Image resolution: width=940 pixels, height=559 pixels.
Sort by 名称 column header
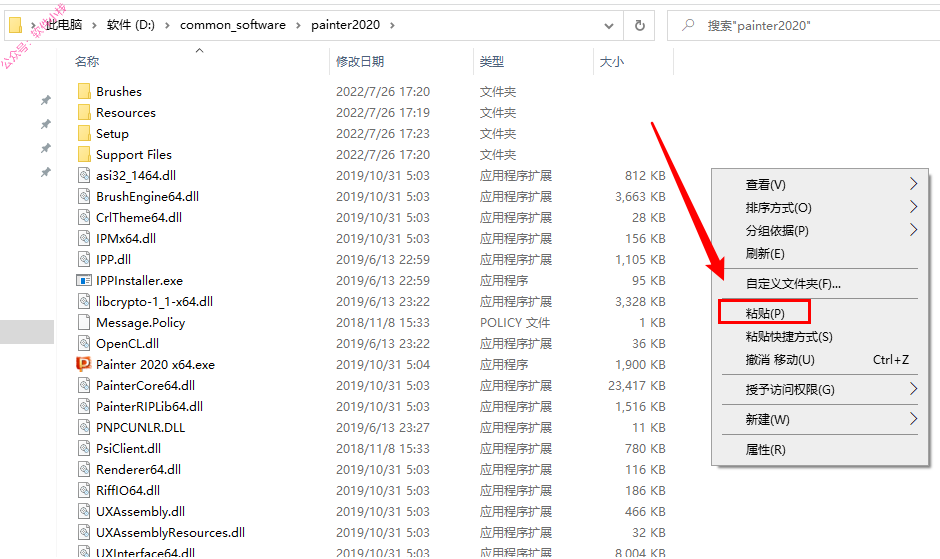click(x=87, y=61)
